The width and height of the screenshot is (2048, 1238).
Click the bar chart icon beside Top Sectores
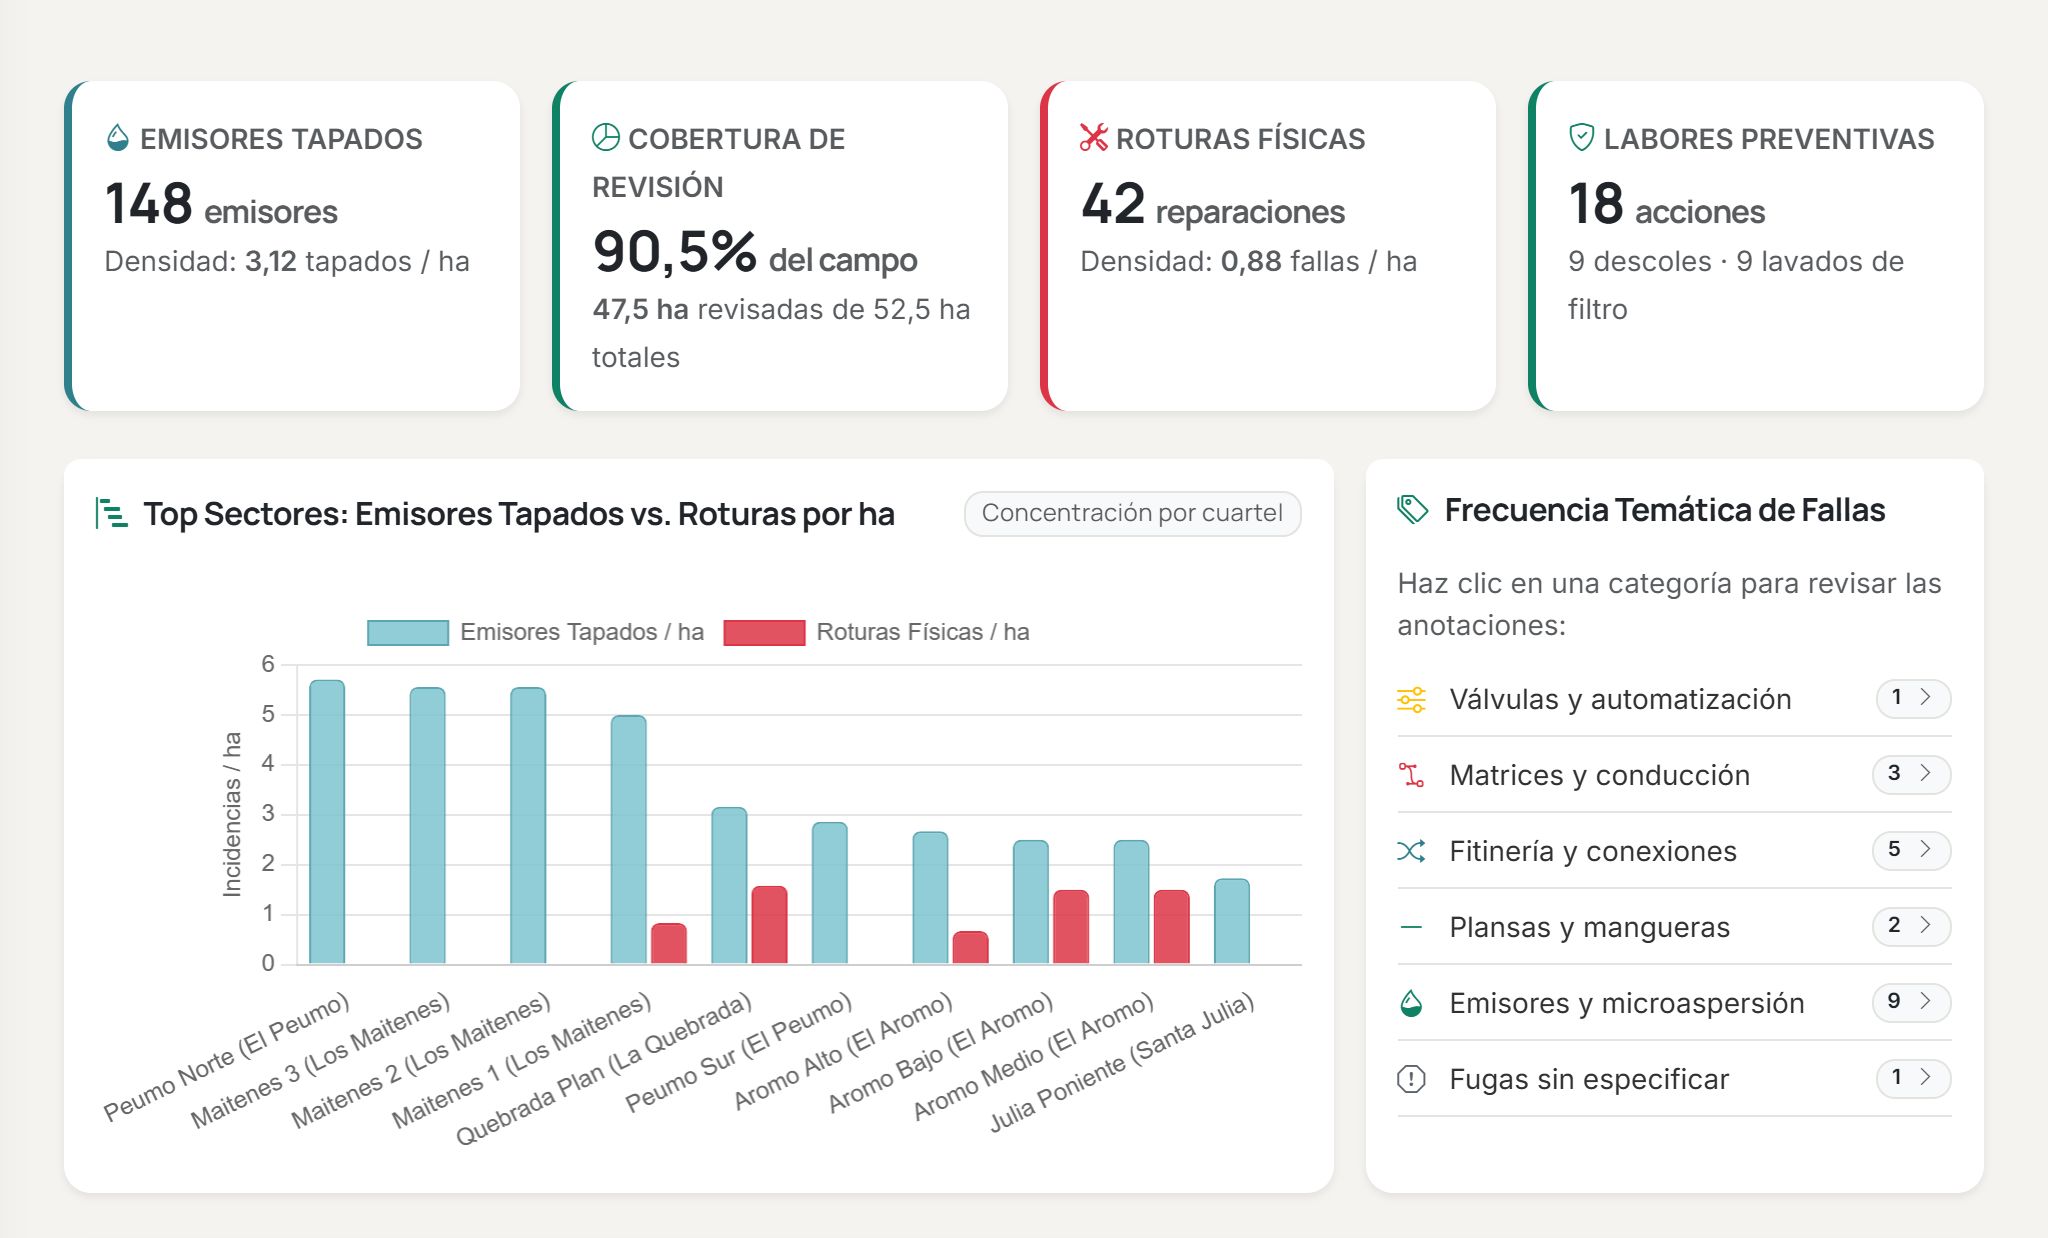[111, 514]
